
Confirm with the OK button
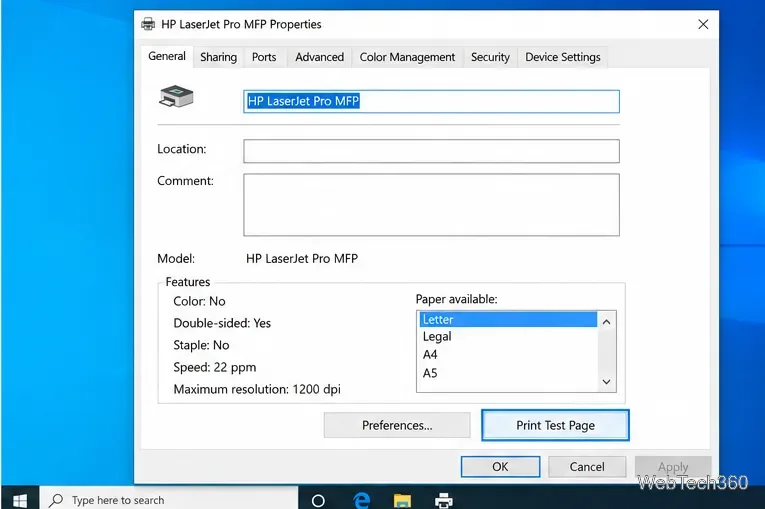click(x=500, y=467)
